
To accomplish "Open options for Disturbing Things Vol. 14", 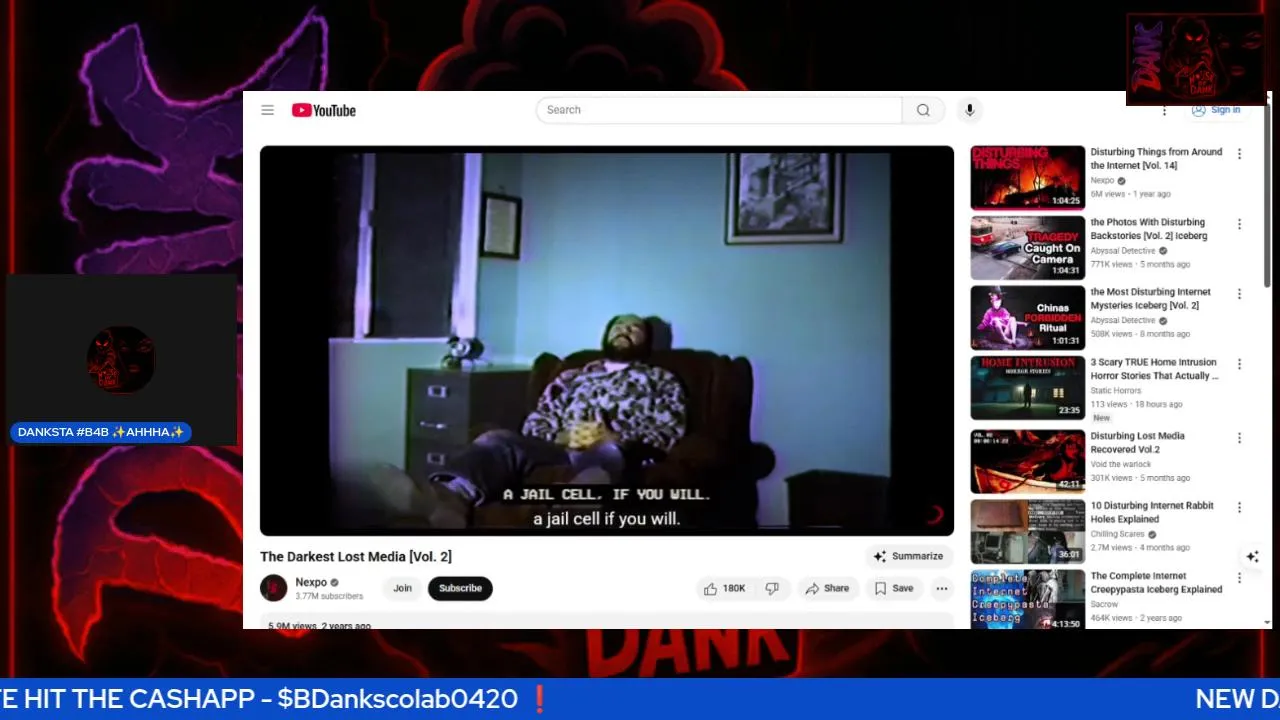I will coord(1239,154).
